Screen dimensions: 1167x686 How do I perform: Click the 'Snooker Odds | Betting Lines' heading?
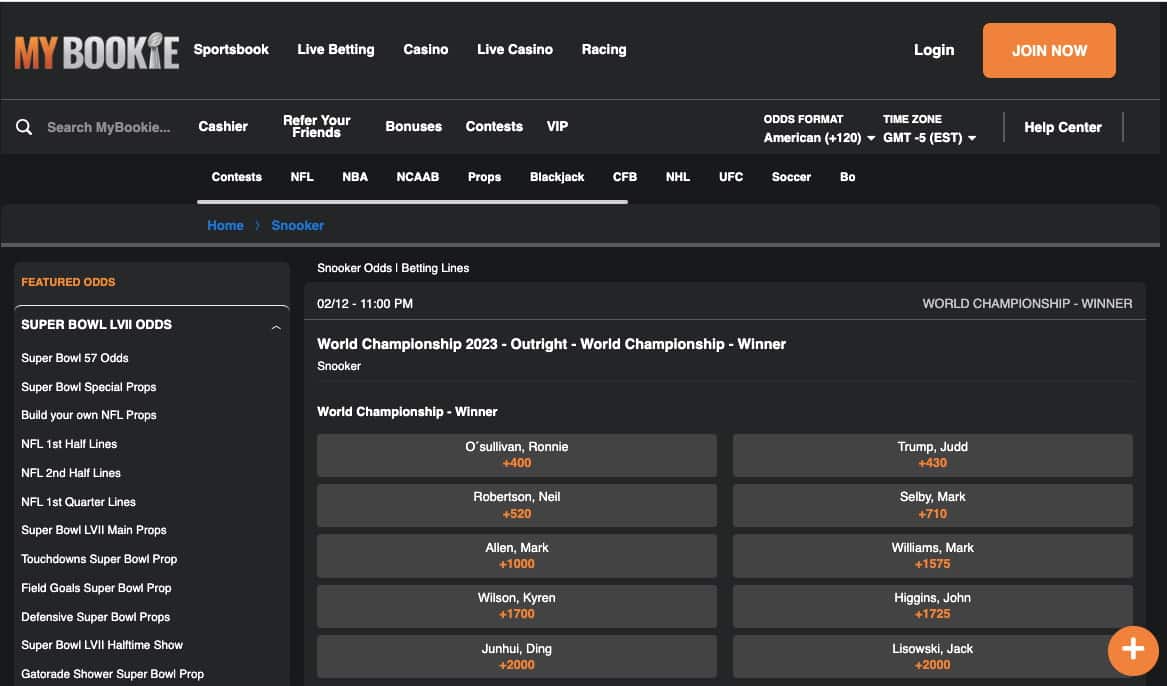click(x=393, y=268)
